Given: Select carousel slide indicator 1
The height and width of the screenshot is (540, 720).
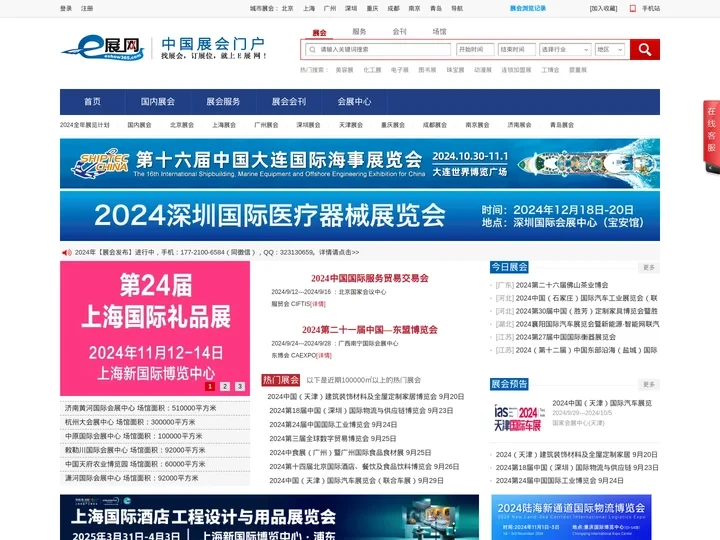Looking at the screenshot, I should tap(210, 386).
